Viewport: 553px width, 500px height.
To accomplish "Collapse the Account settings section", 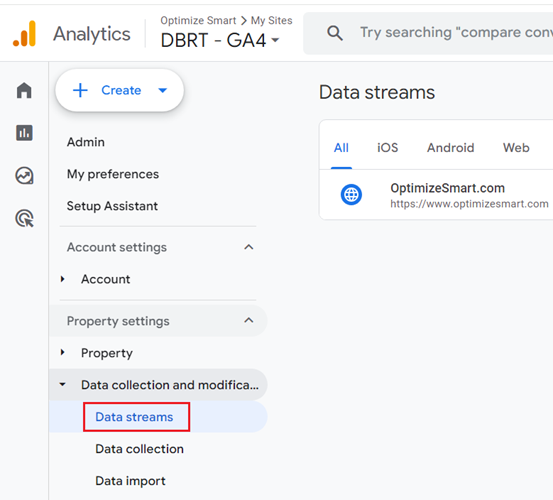I will coord(249,247).
